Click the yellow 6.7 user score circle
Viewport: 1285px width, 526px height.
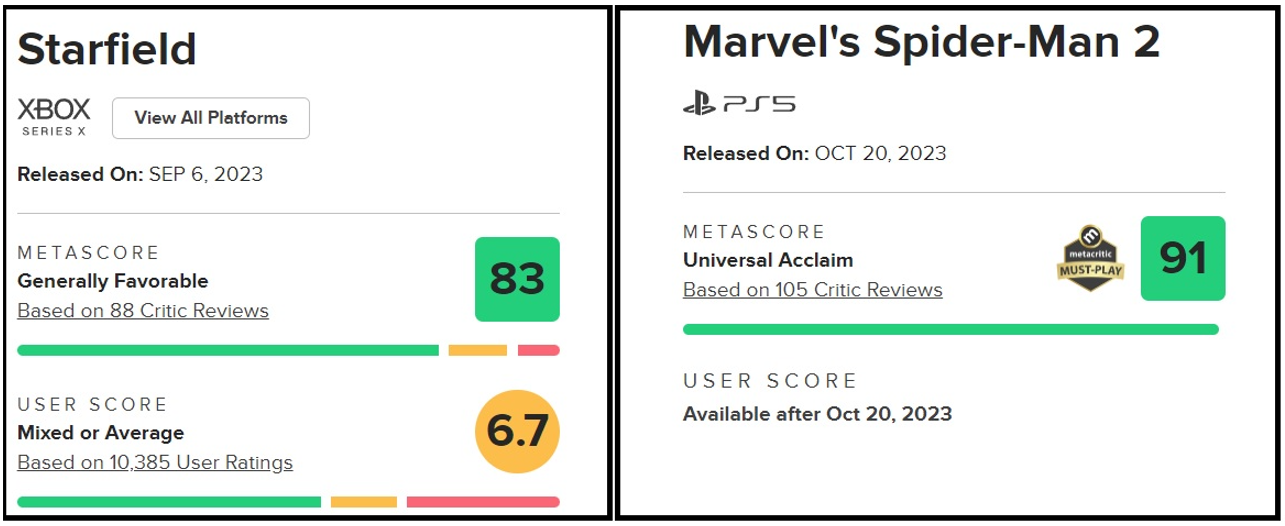[x=517, y=431]
